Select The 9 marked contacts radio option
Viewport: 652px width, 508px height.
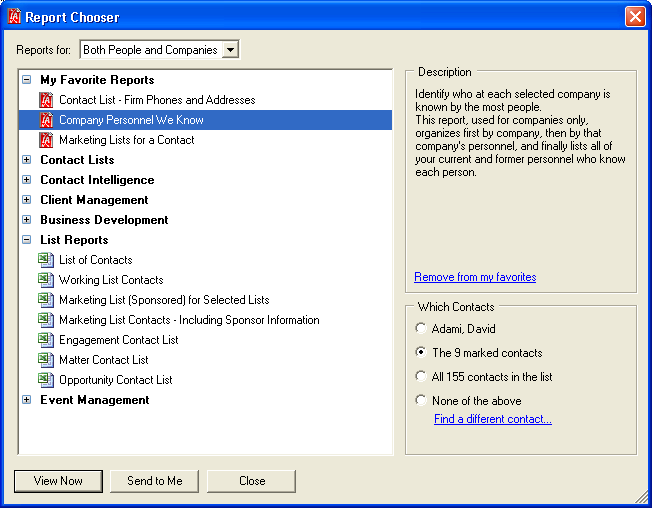tap(421, 353)
